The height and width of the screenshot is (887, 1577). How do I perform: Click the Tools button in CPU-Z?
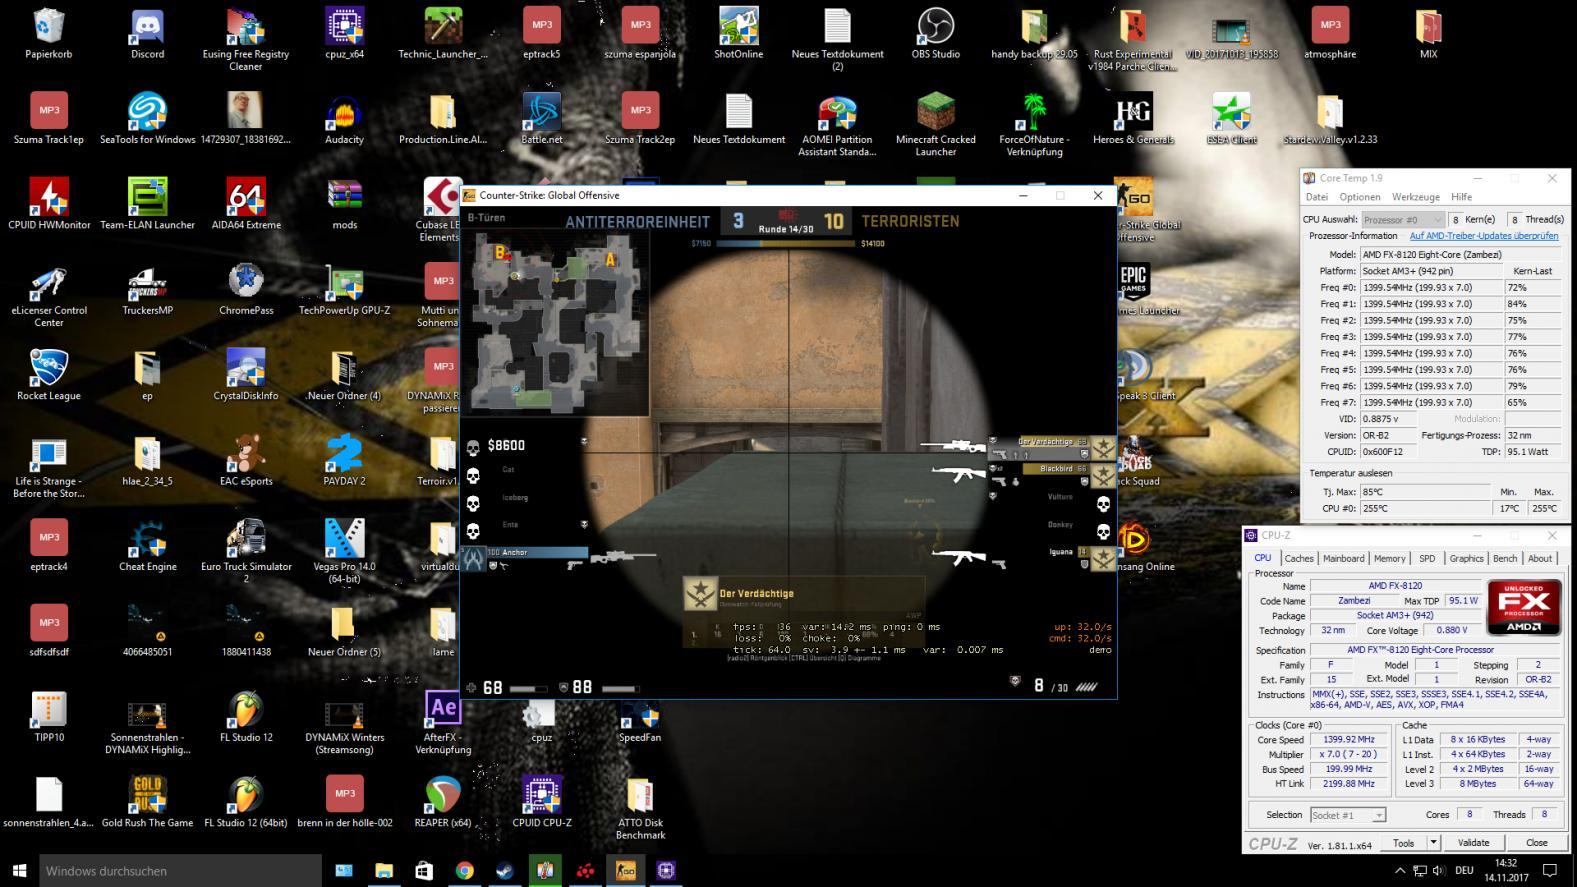(1404, 843)
